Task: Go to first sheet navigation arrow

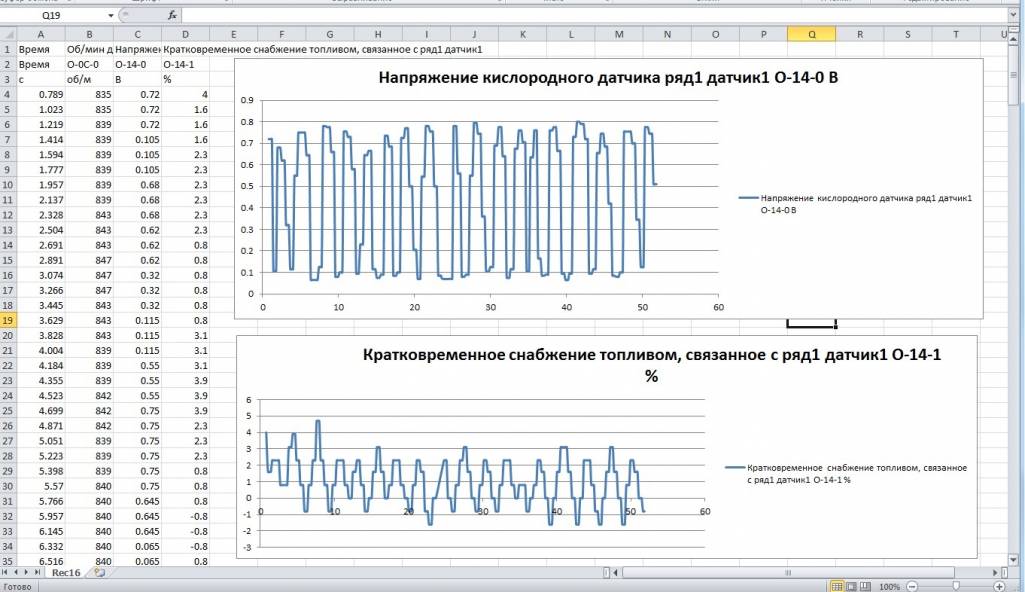Action: point(7,573)
